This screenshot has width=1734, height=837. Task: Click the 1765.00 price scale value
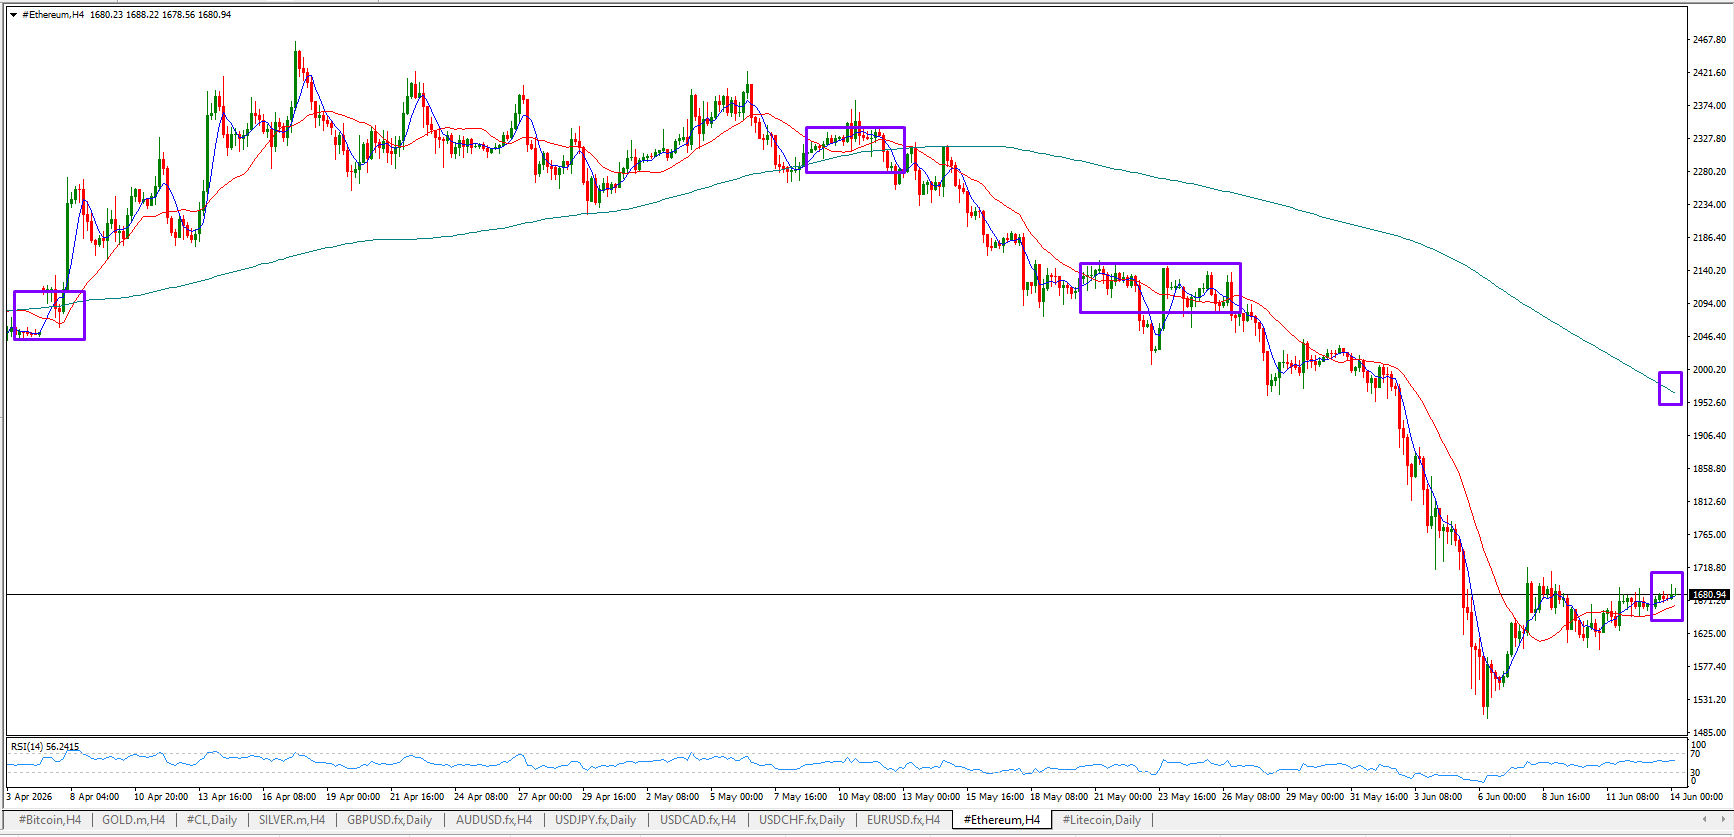[x=1709, y=535]
